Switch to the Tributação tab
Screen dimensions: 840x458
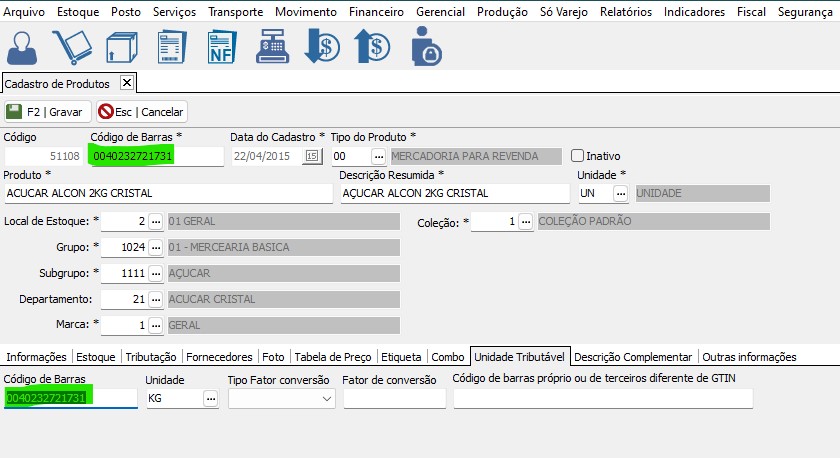click(151, 356)
